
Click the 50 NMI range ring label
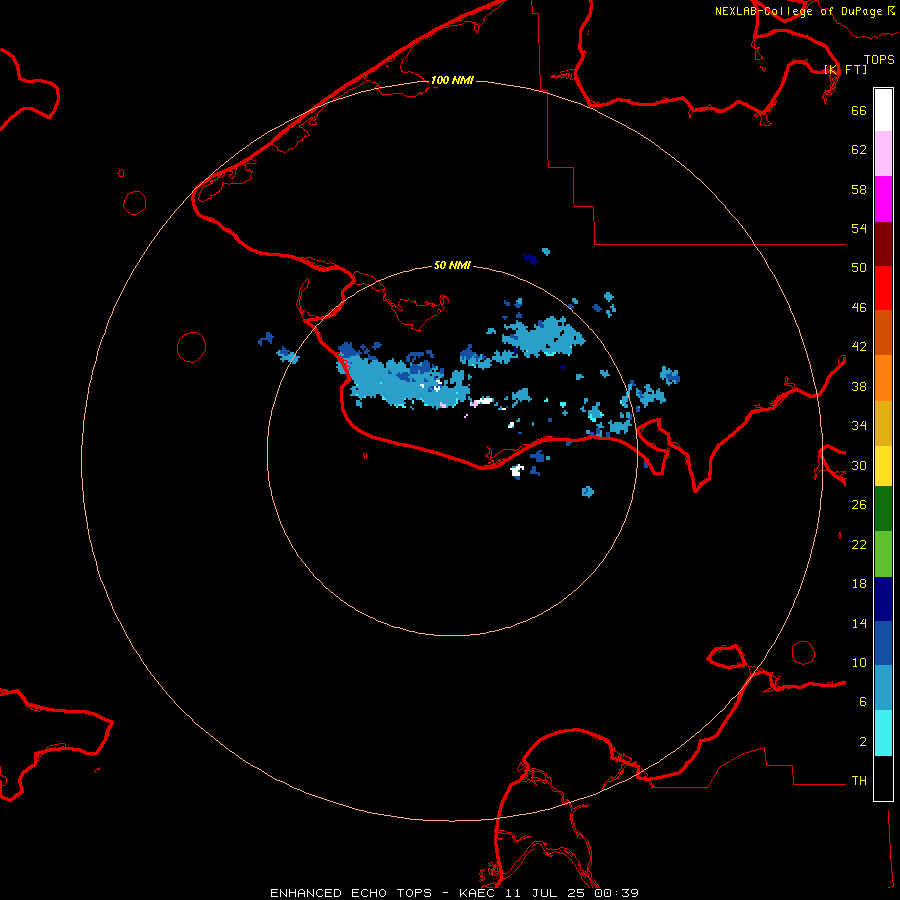pyautogui.click(x=452, y=265)
